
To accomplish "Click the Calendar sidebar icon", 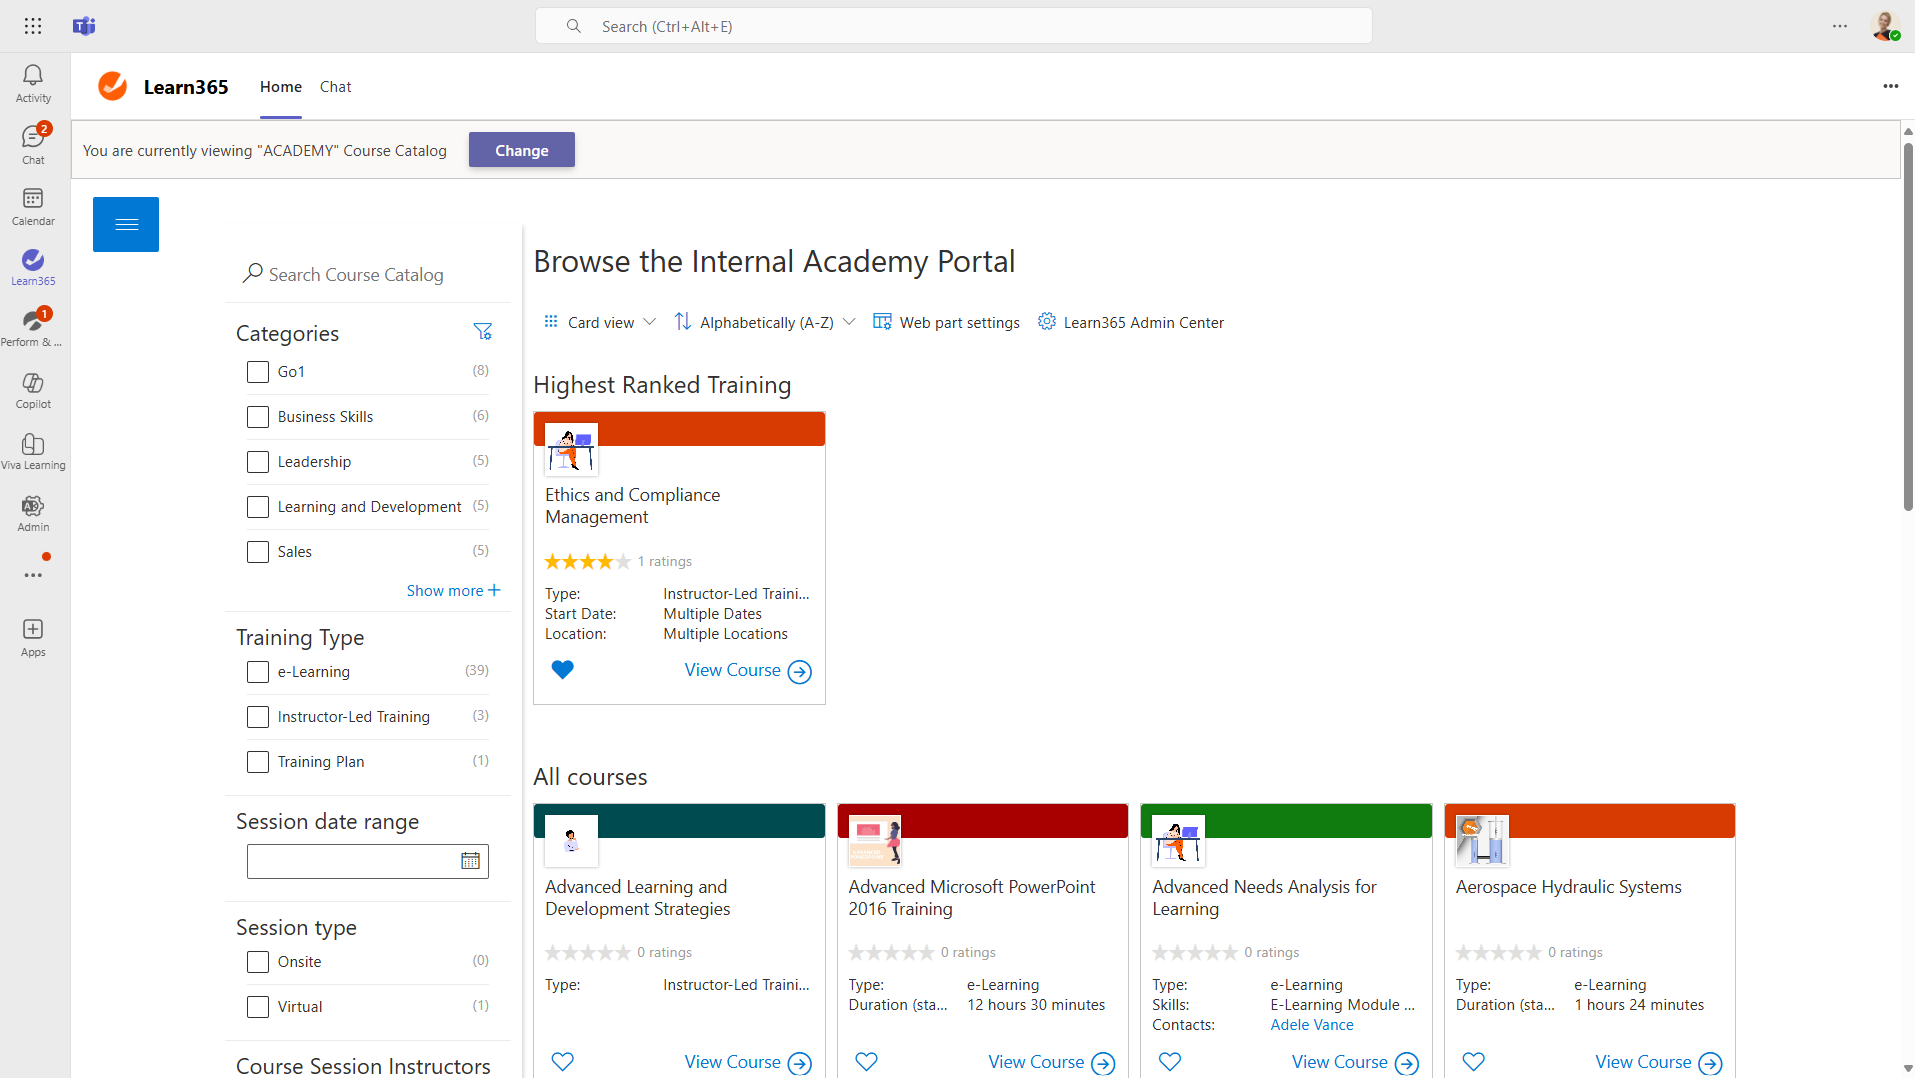I will [x=33, y=206].
